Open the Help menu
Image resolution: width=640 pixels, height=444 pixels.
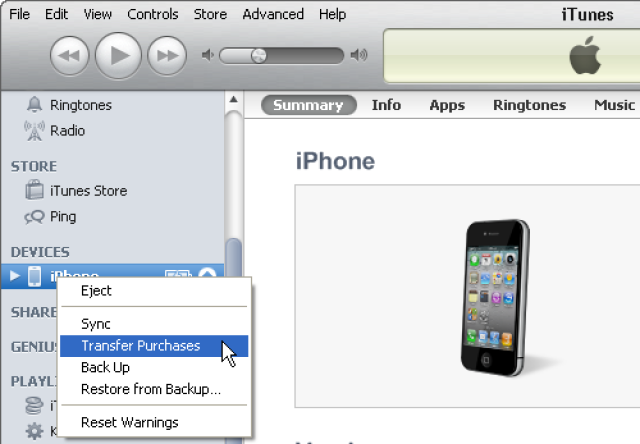[x=332, y=14]
